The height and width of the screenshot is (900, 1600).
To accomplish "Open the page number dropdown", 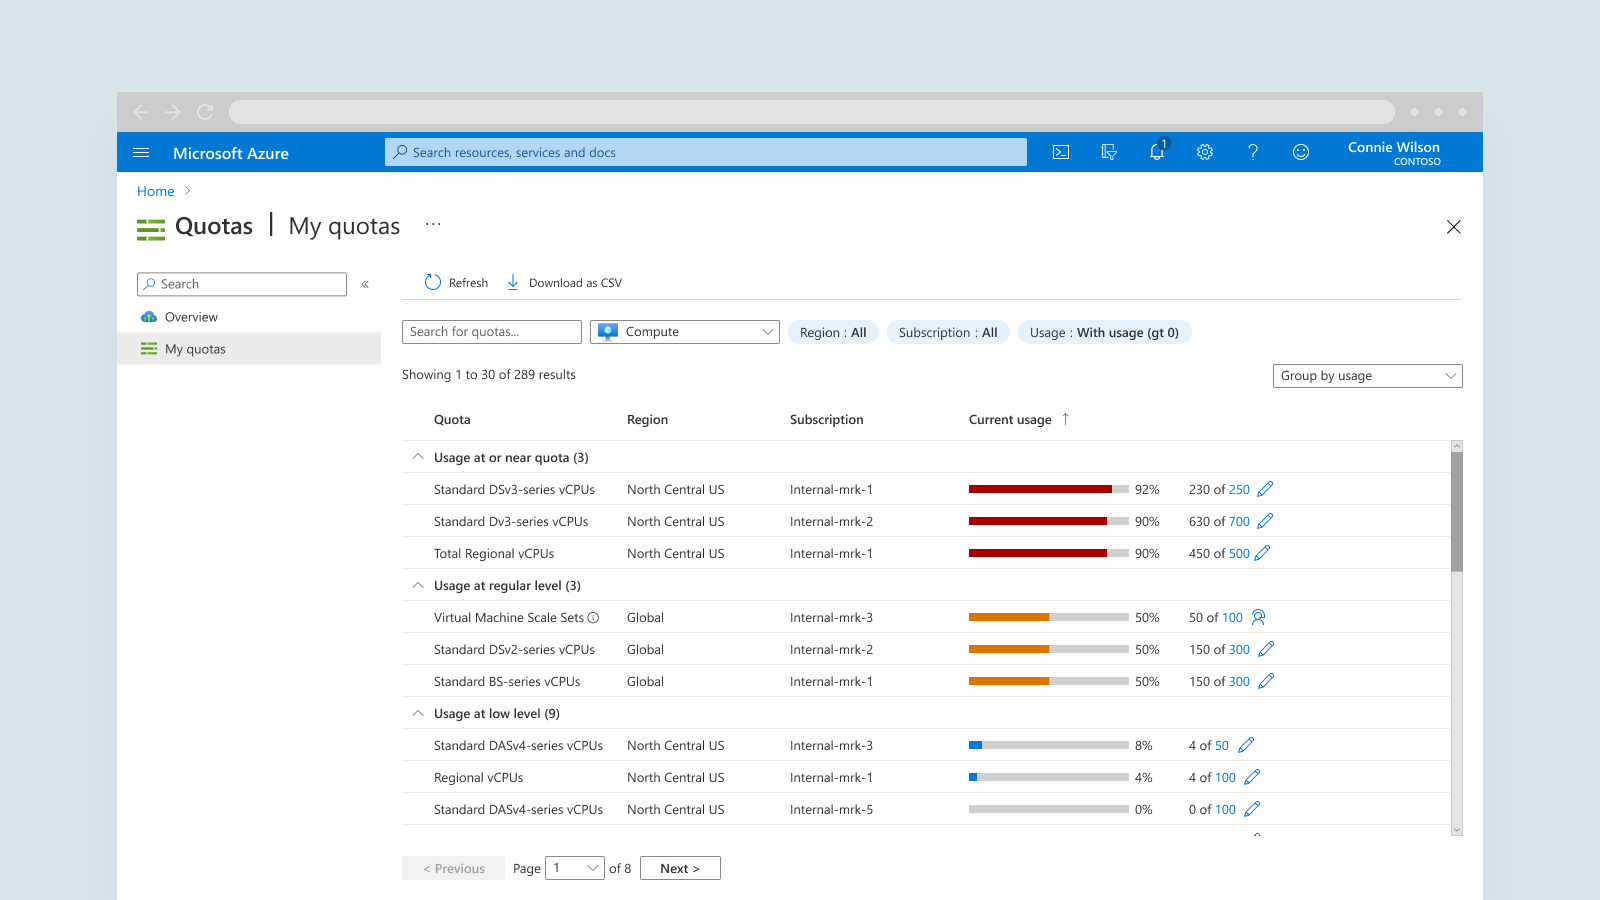I will coord(575,868).
